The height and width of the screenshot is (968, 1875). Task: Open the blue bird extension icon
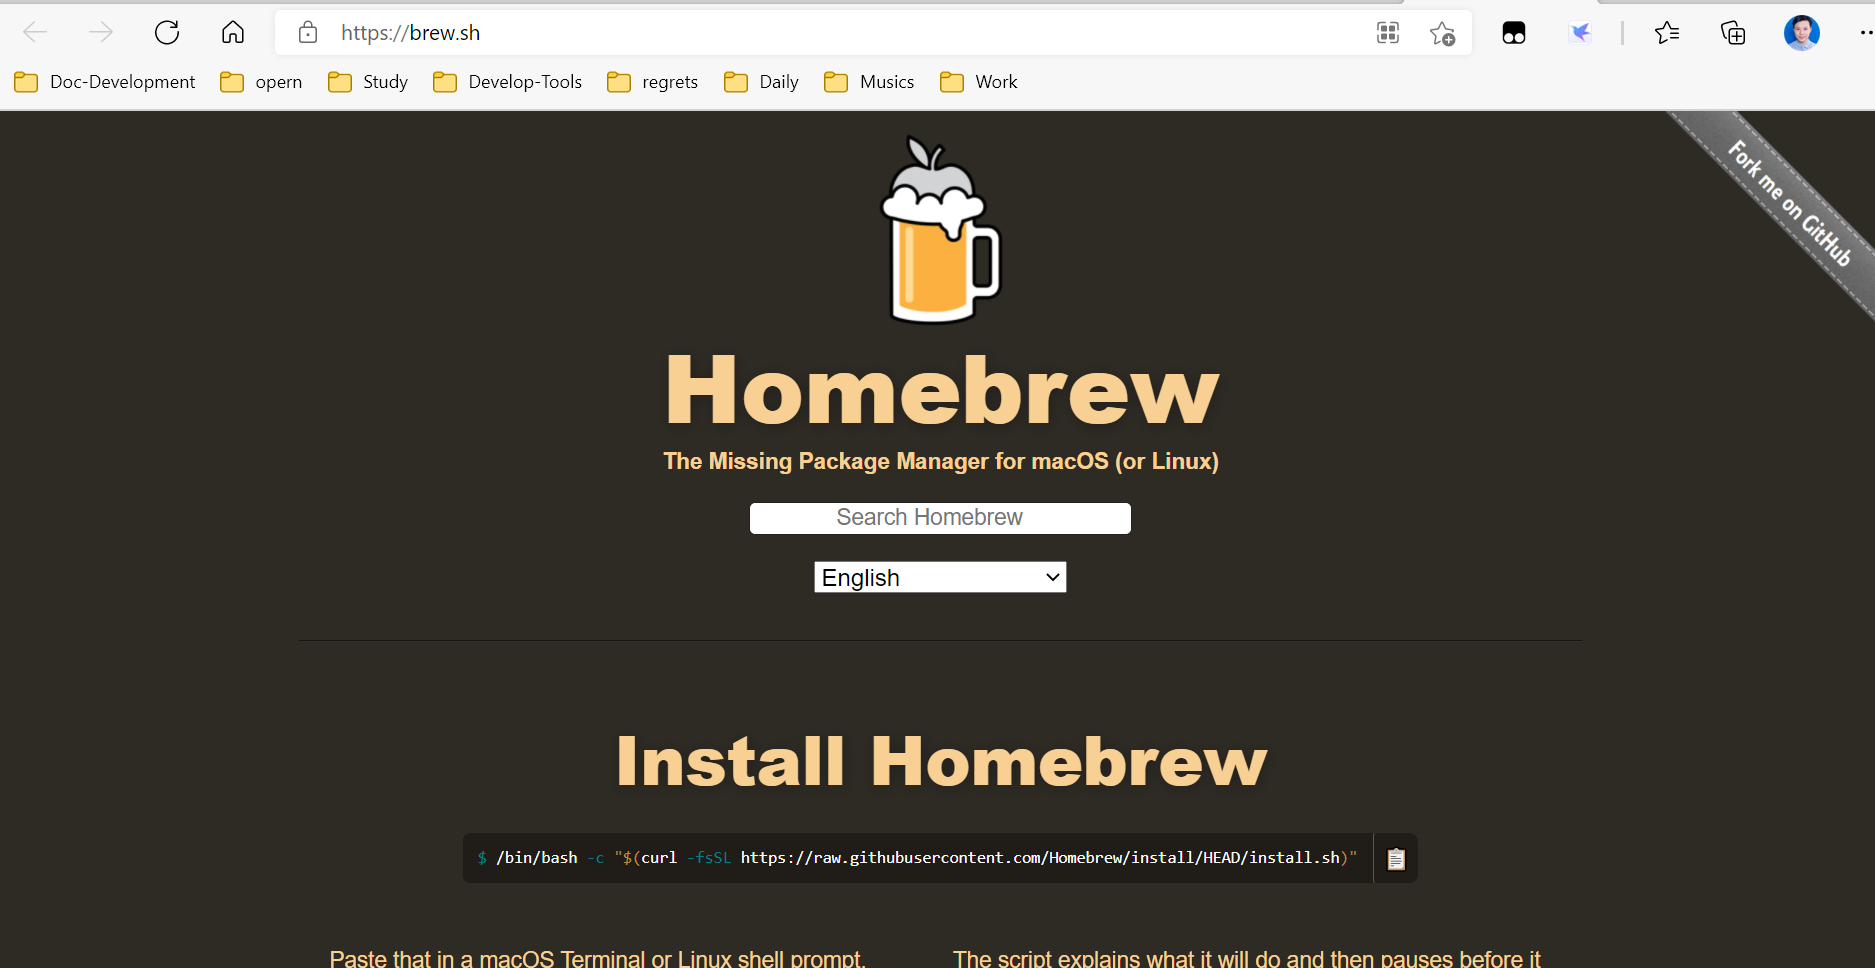(x=1580, y=33)
